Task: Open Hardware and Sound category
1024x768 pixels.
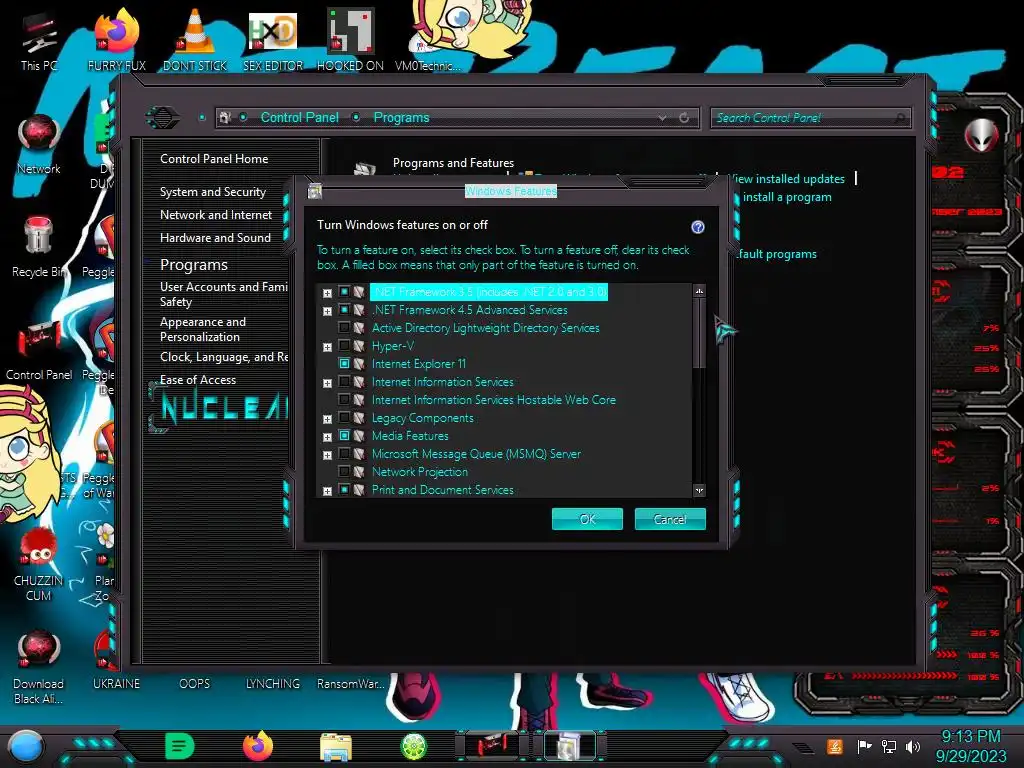Action: coord(216,238)
